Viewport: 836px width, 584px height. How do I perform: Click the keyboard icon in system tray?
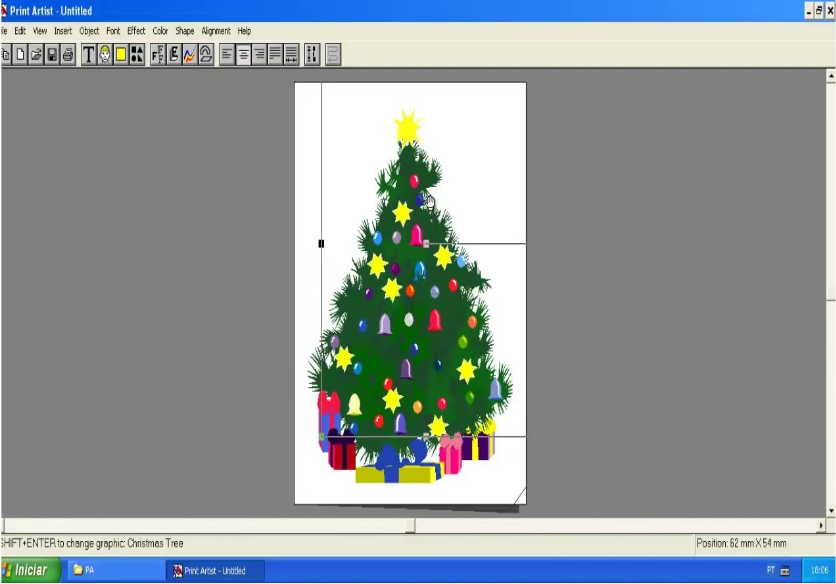(x=785, y=571)
